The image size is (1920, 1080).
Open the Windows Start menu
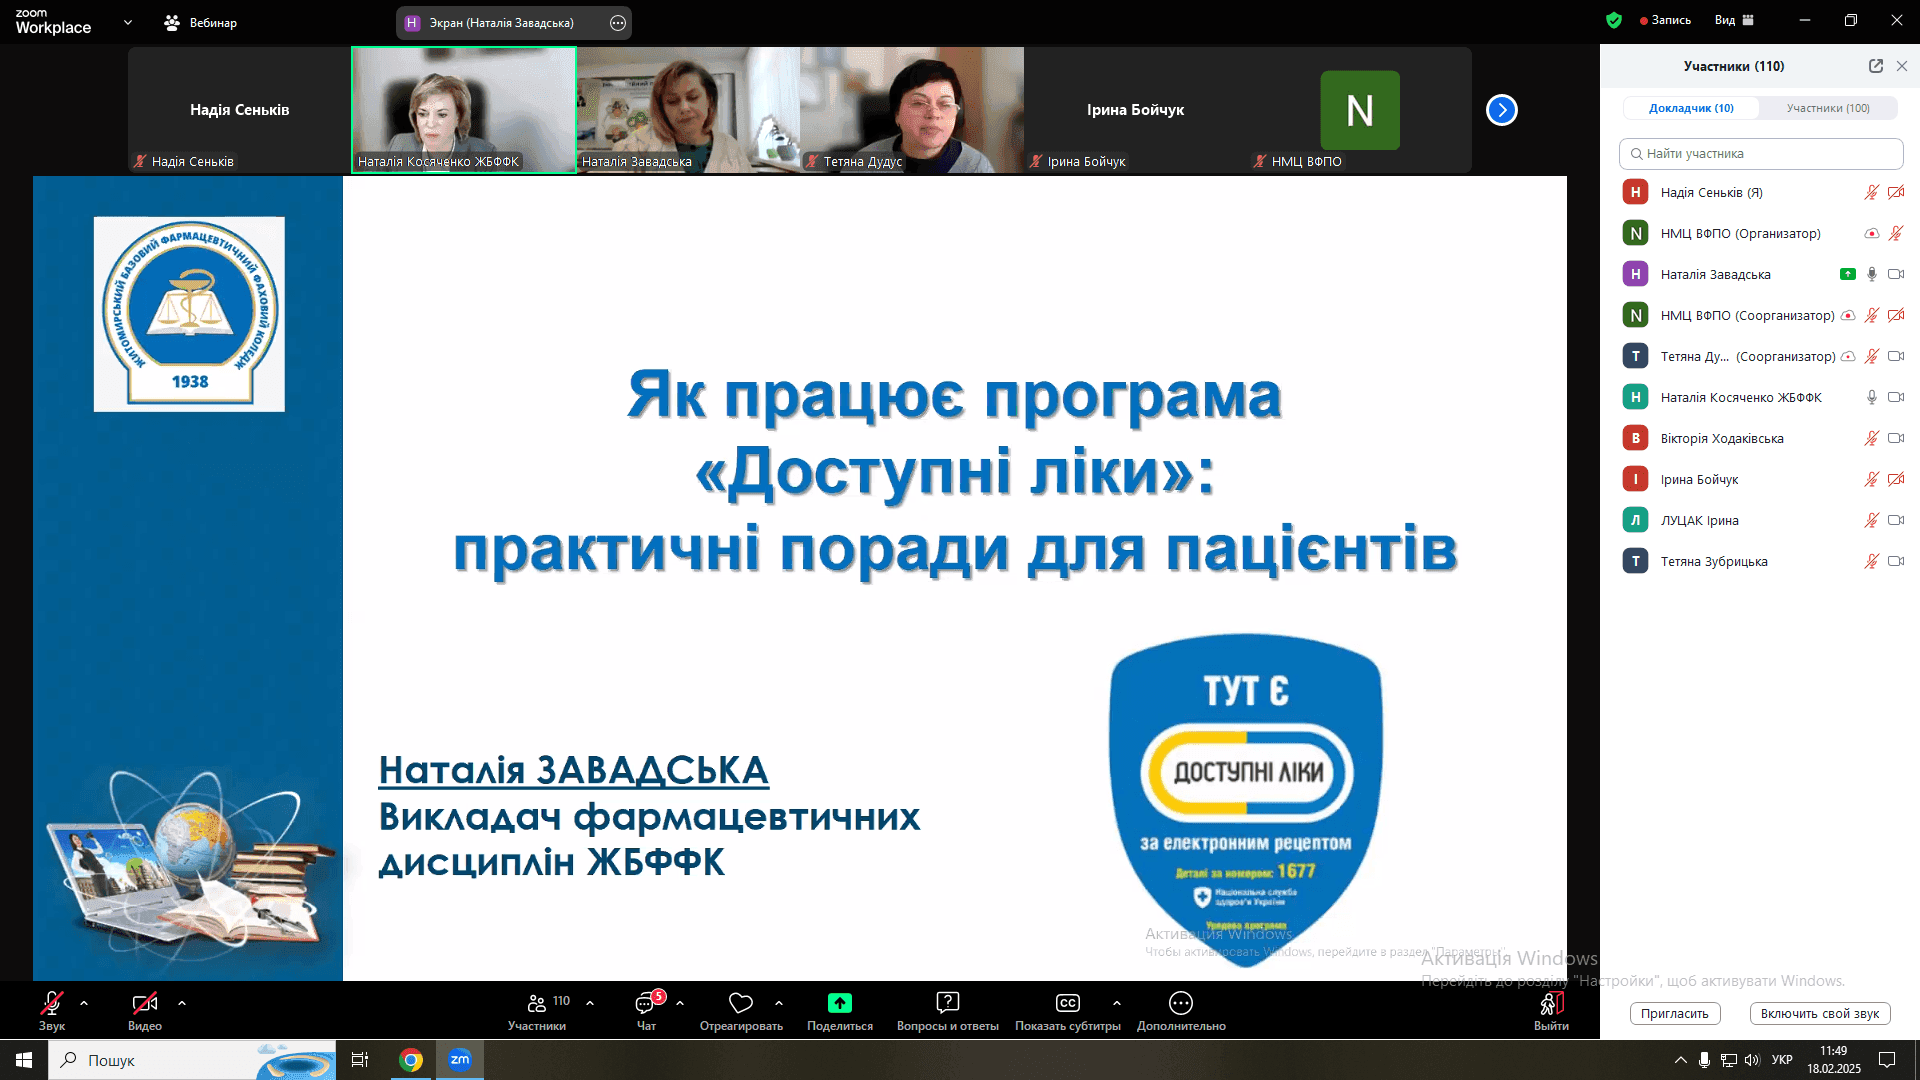[24, 1060]
